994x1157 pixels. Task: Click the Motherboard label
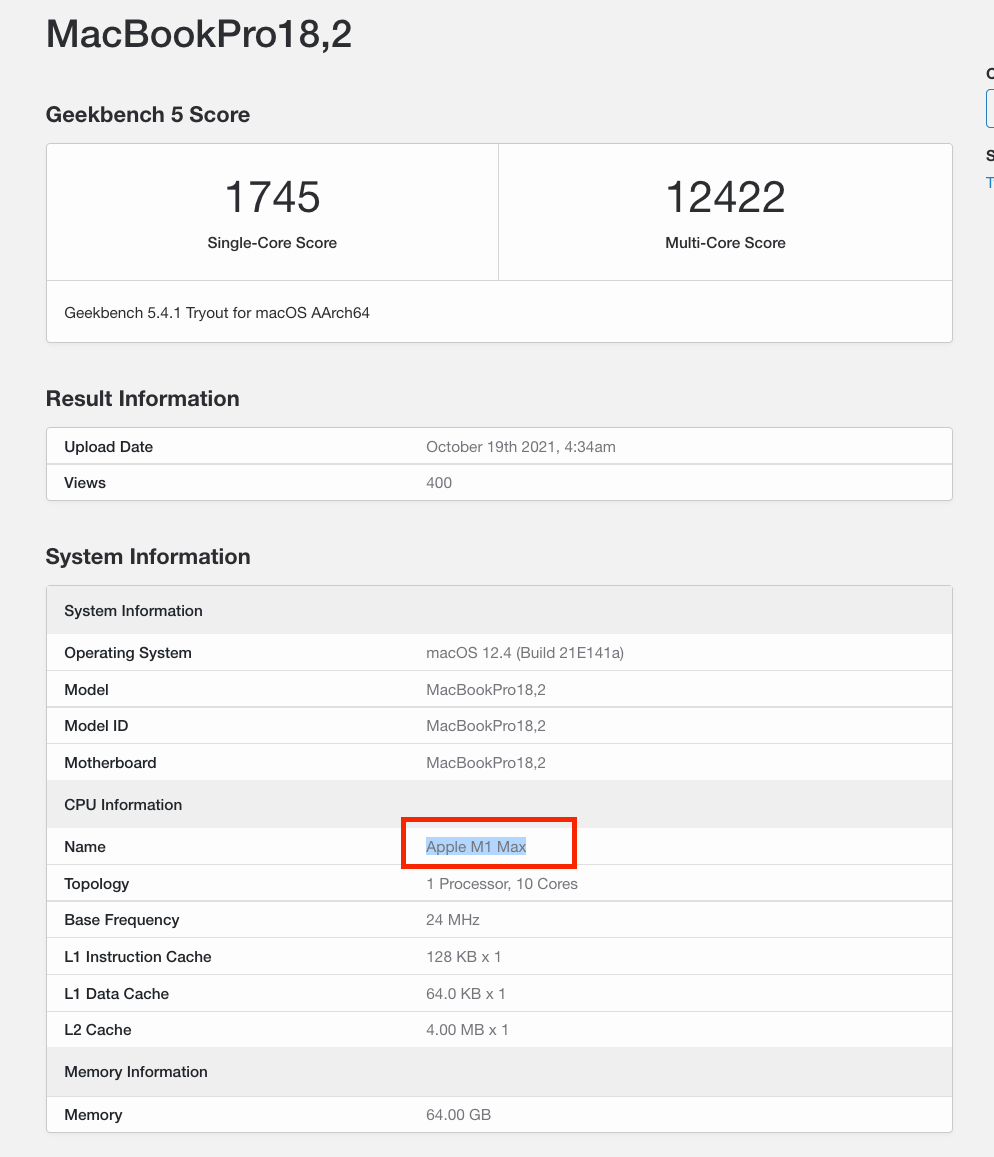(x=110, y=763)
